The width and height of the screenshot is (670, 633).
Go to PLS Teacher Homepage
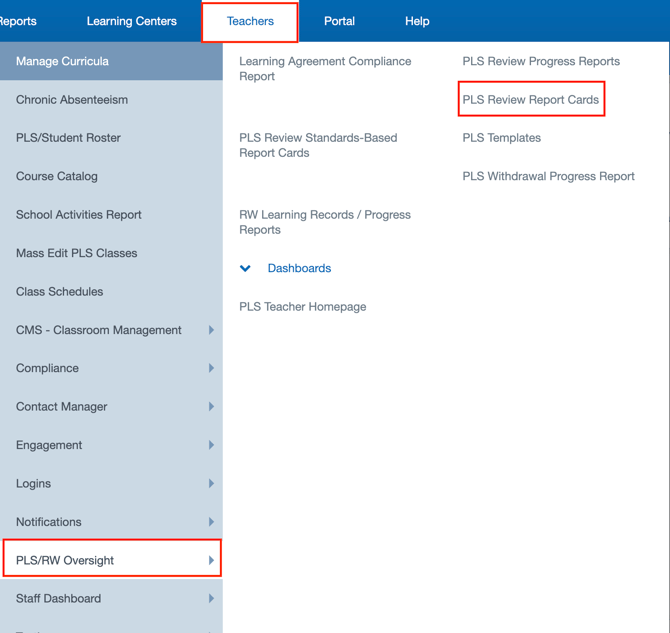click(302, 307)
